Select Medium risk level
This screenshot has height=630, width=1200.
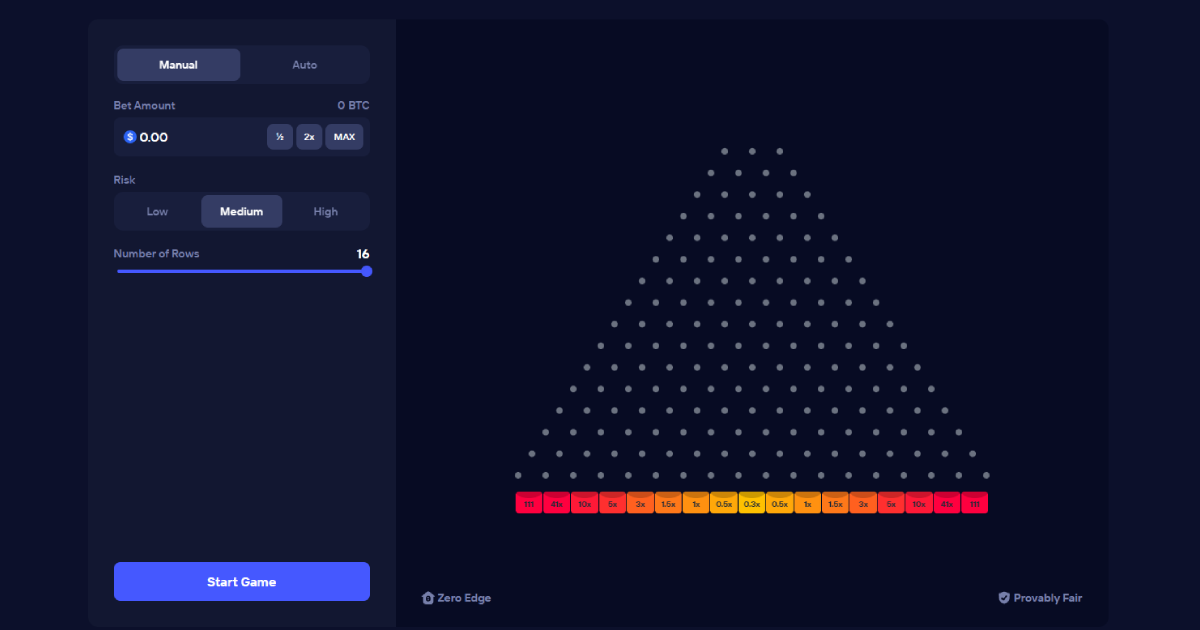[x=242, y=212]
